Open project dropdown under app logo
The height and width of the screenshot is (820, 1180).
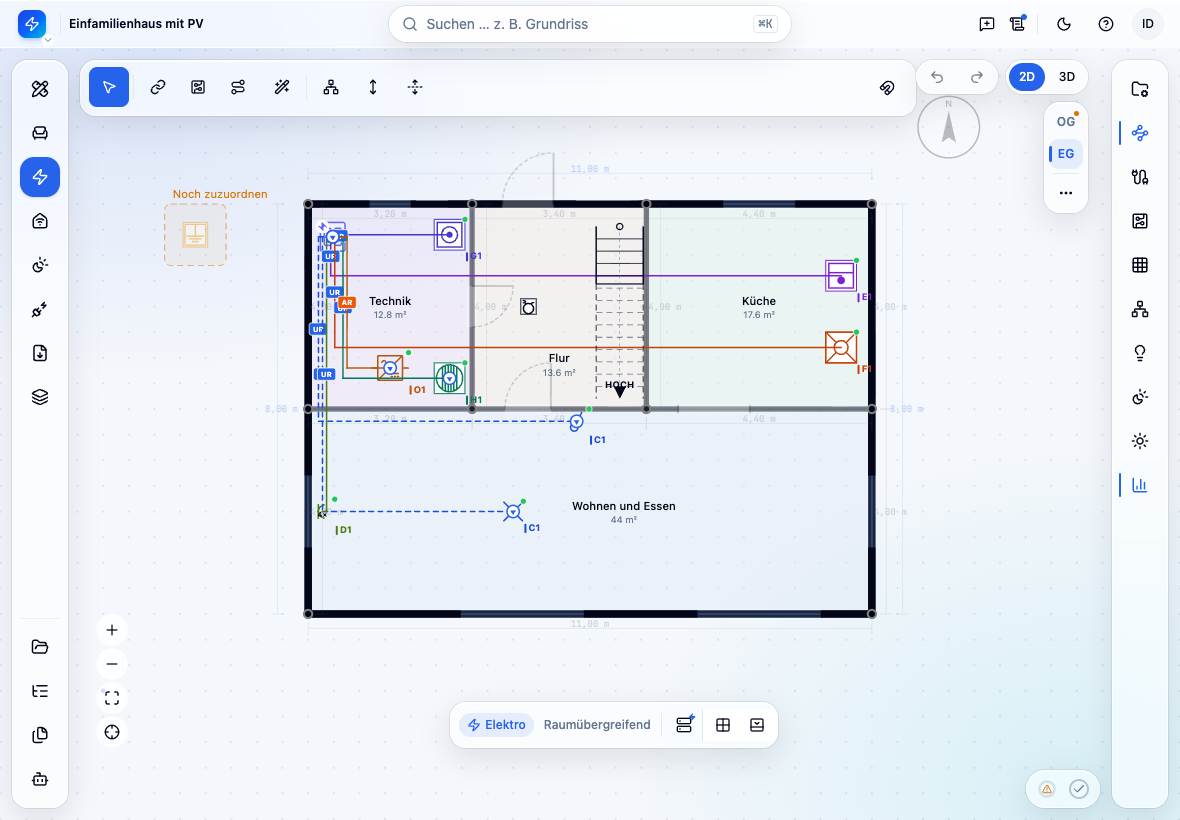(x=47, y=40)
